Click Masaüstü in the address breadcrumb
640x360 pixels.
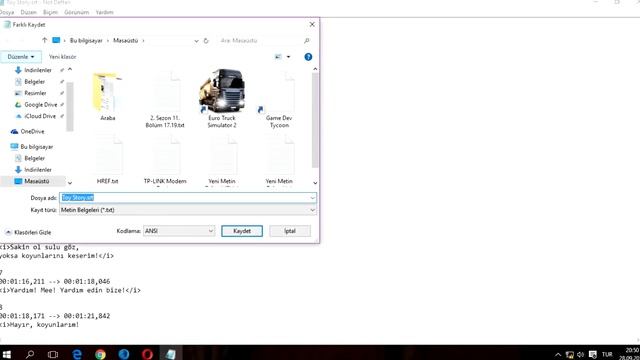[125, 40]
